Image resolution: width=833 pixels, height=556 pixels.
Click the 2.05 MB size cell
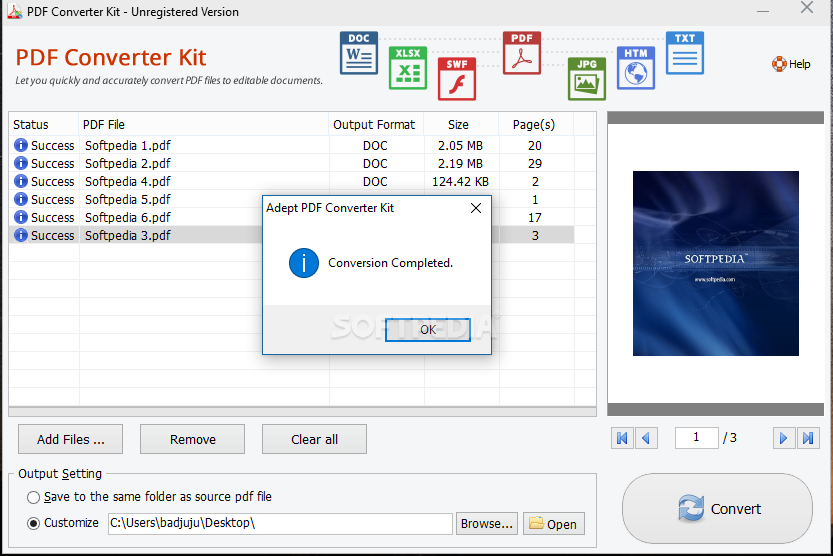click(460, 146)
